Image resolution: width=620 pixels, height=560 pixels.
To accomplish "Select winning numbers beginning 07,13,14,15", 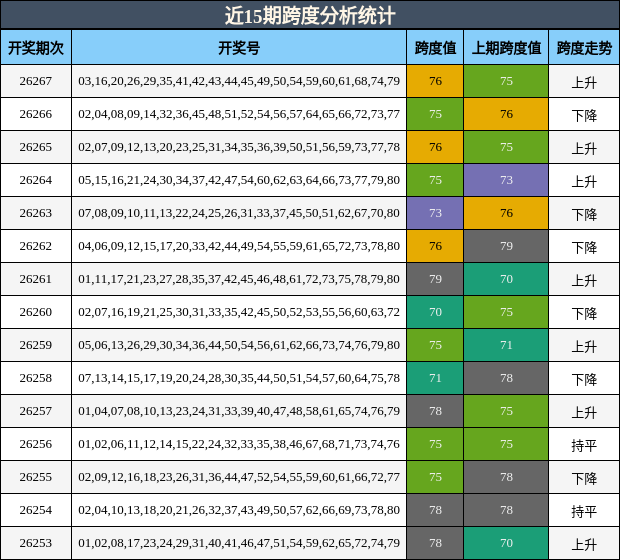I will (239, 378).
